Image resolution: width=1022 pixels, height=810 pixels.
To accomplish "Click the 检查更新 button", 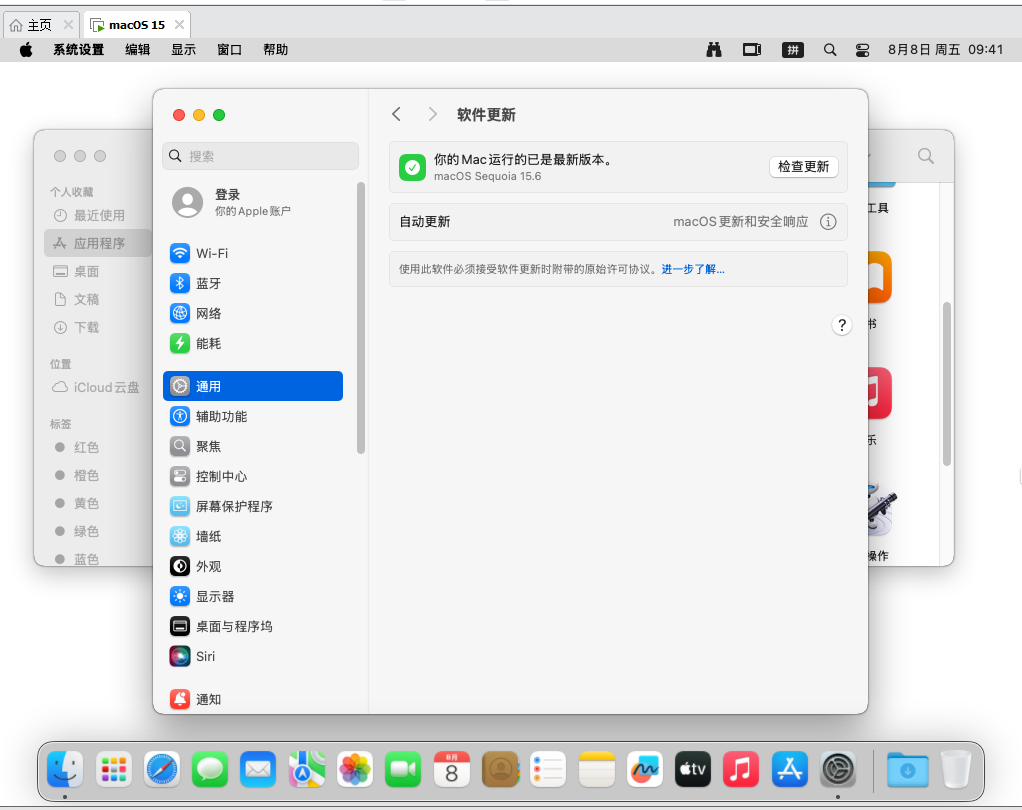I will coord(803,167).
